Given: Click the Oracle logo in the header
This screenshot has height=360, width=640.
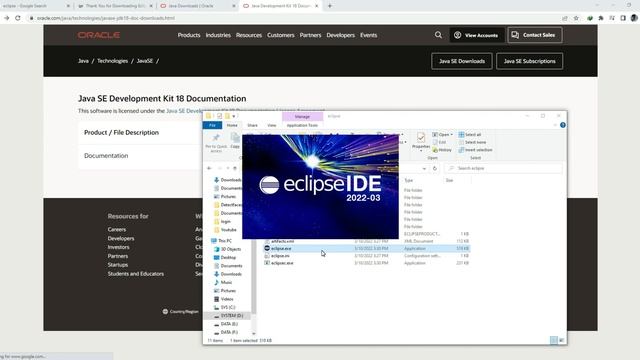Looking at the screenshot, I should point(99,35).
